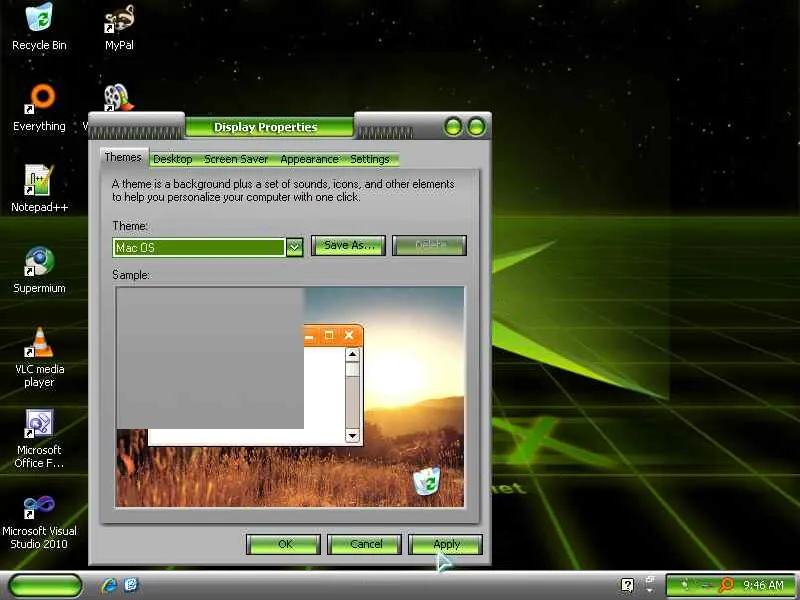Select the Notepad++ desktop icon
This screenshot has width=800, height=600.
(x=39, y=189)
